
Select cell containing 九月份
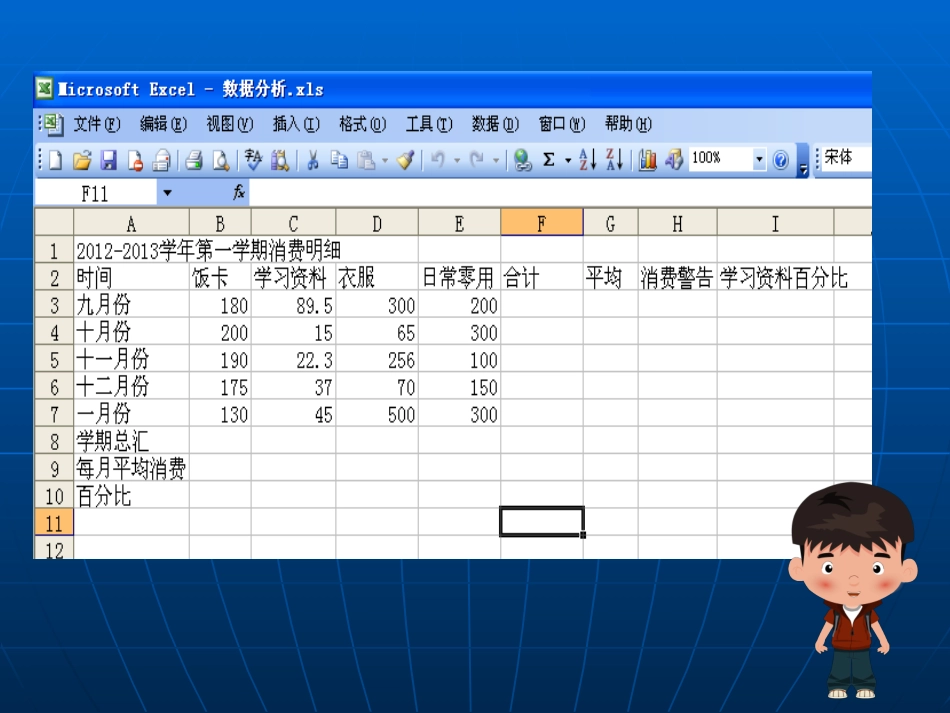131,305
